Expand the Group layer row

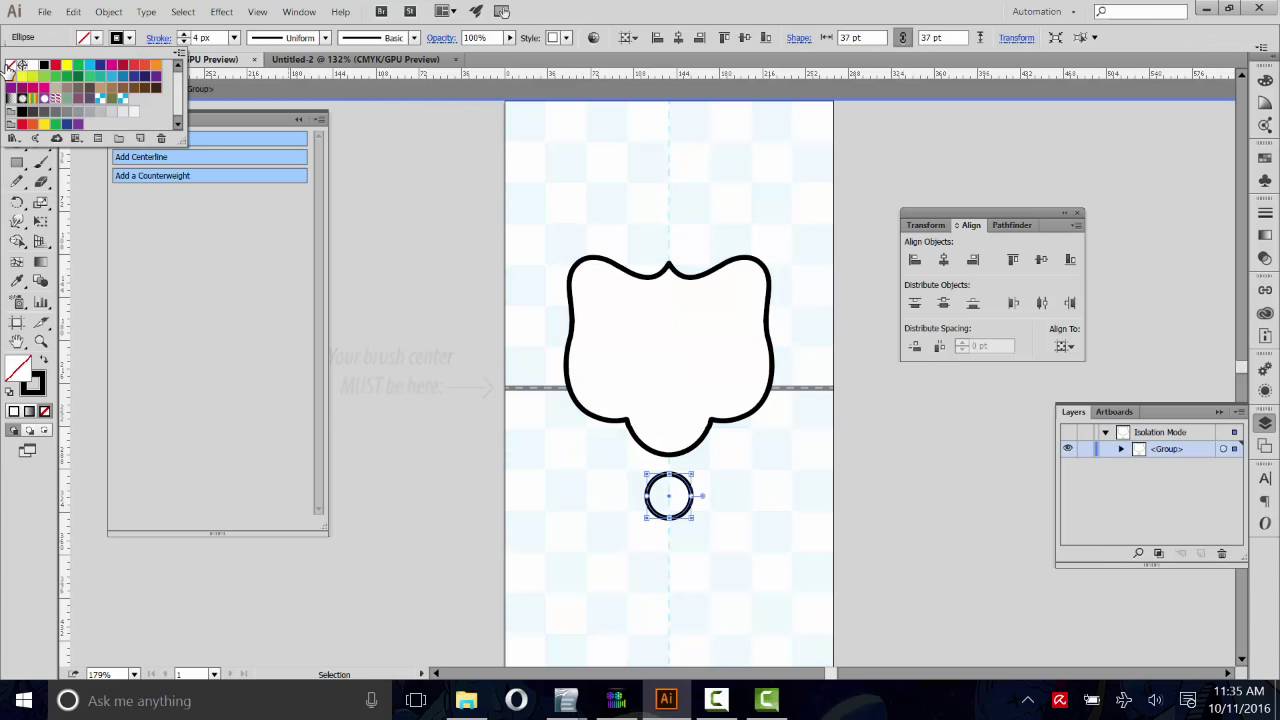tap(1121, 449)
